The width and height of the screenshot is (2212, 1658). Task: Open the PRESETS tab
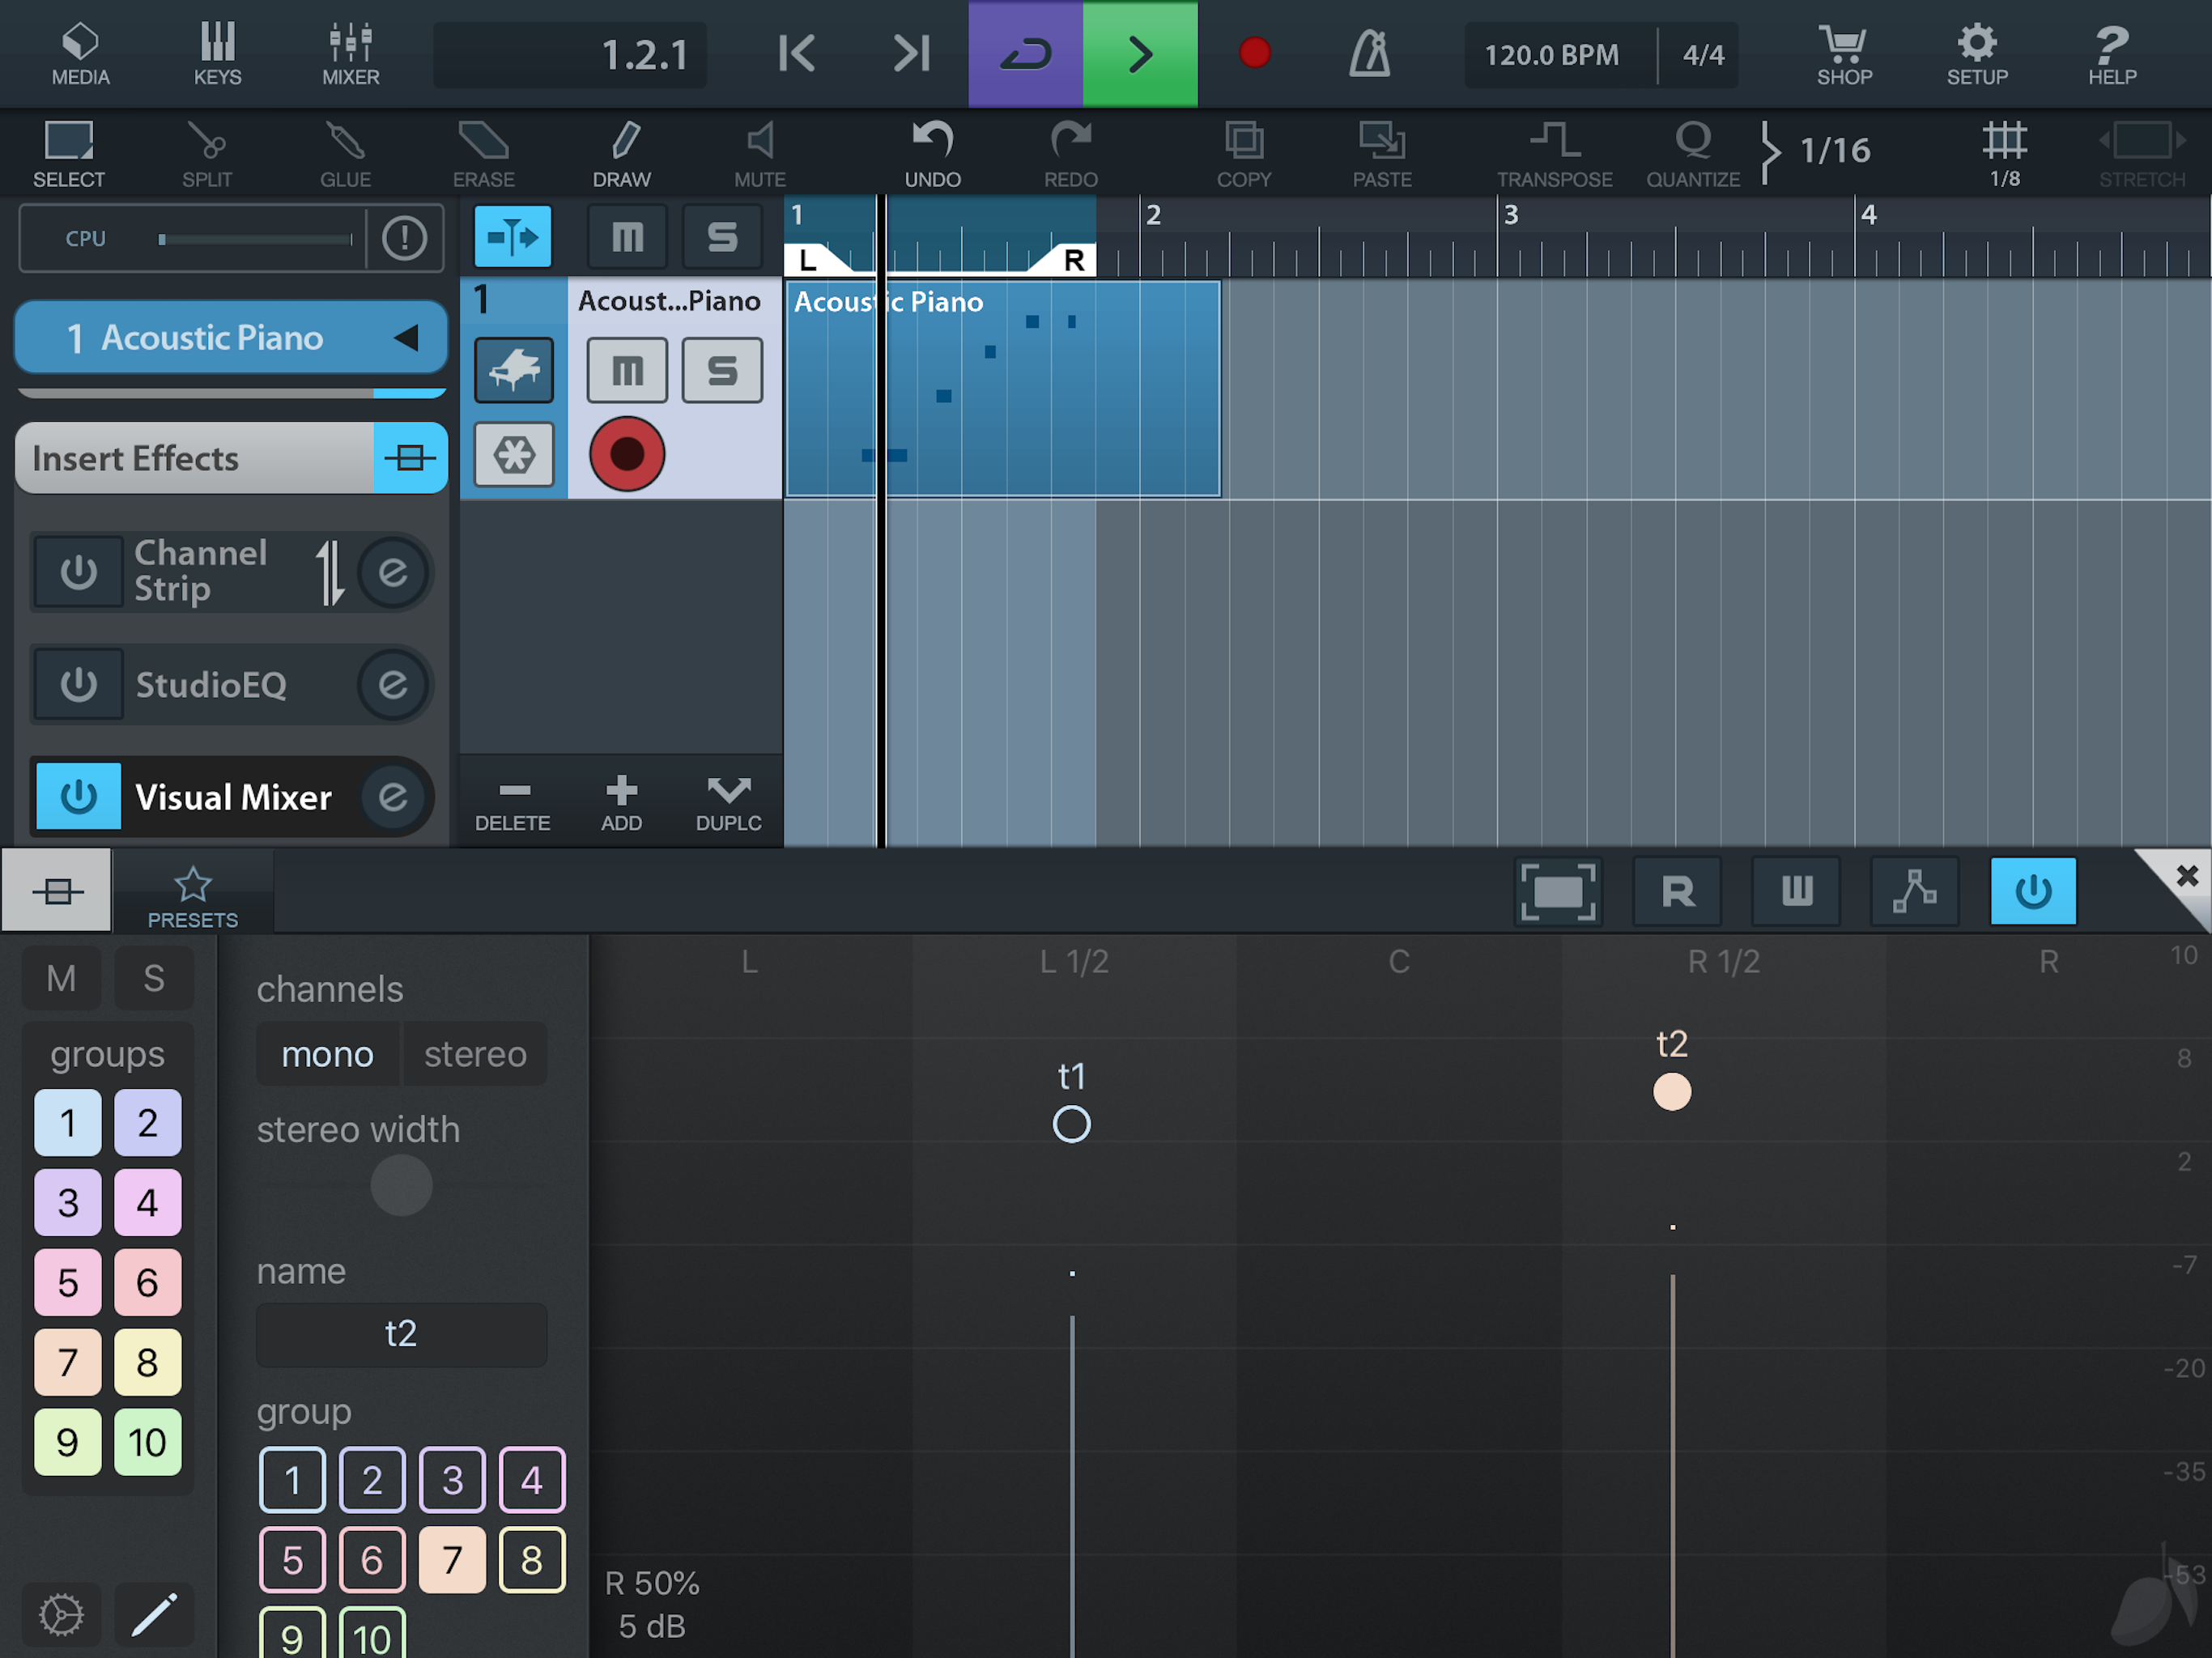pyautogui.click(x=192, y=893)
